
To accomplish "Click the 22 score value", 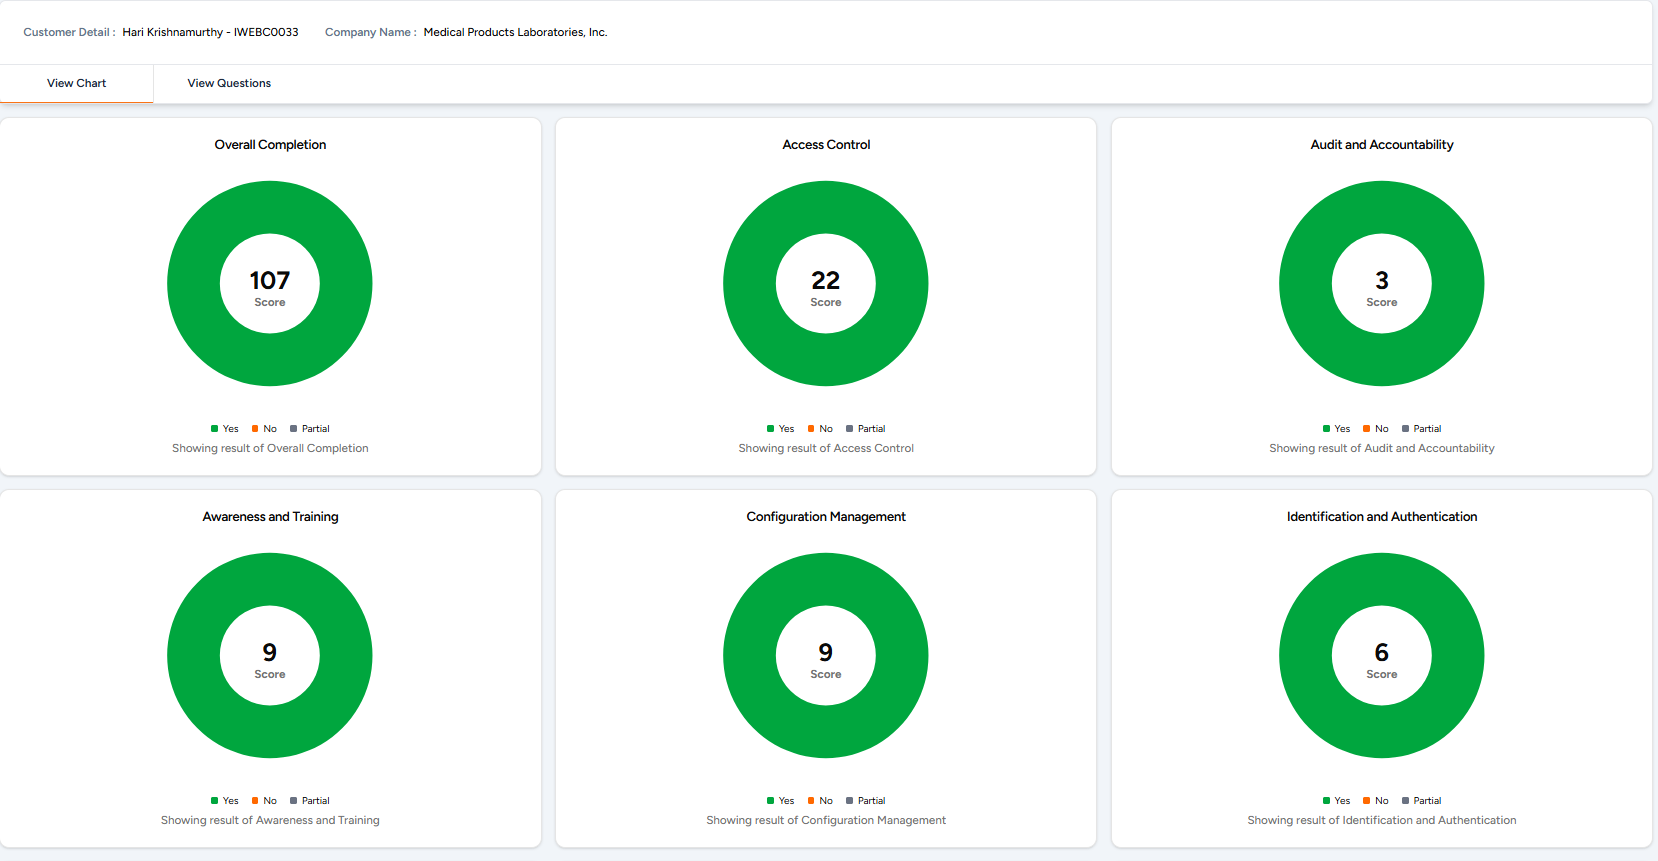I will click(x=826, y=280).
